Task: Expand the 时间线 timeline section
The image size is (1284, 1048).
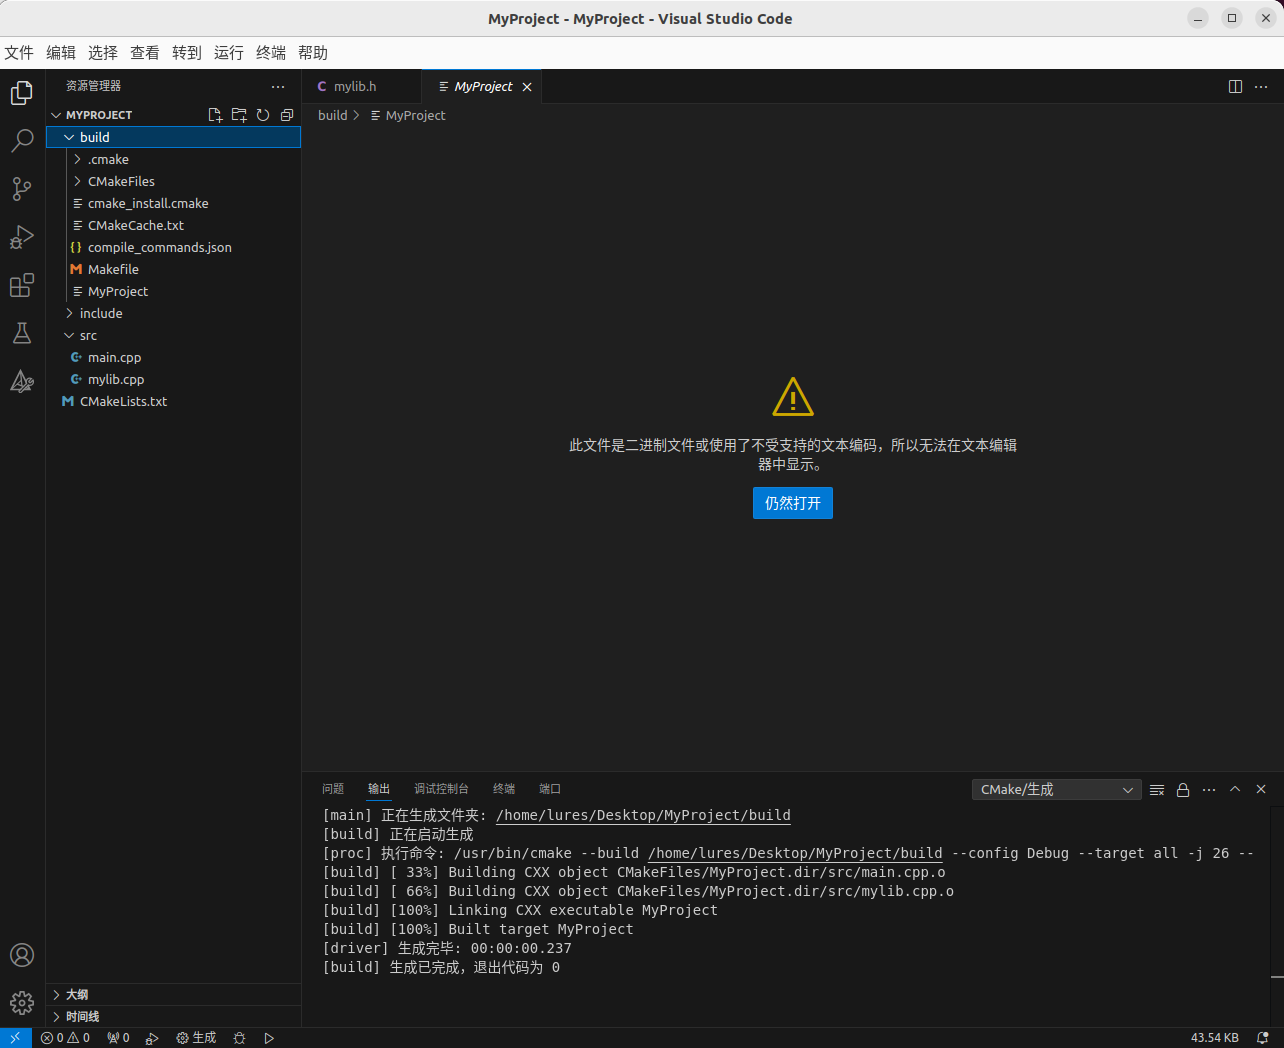Action: coord(173,1016)
